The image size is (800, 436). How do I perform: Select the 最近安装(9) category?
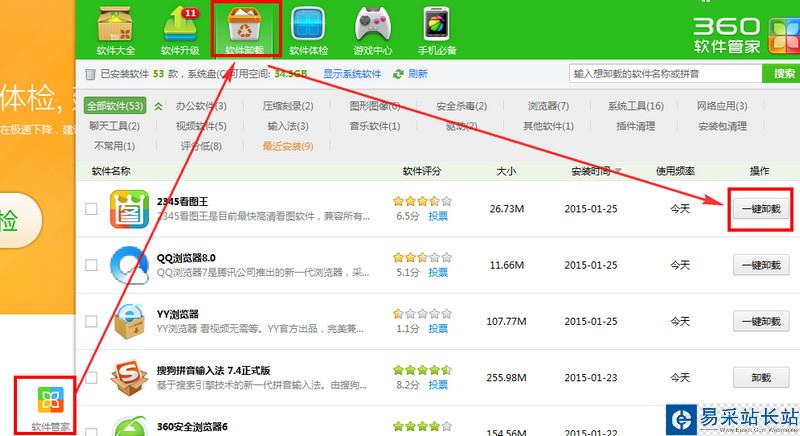coord(288,146)
